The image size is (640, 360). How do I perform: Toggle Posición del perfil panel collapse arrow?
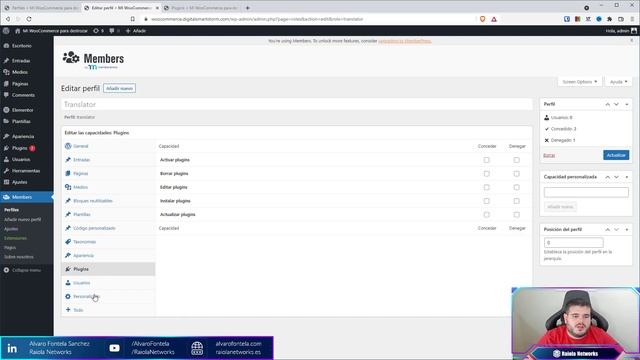(x=627, y=230)
